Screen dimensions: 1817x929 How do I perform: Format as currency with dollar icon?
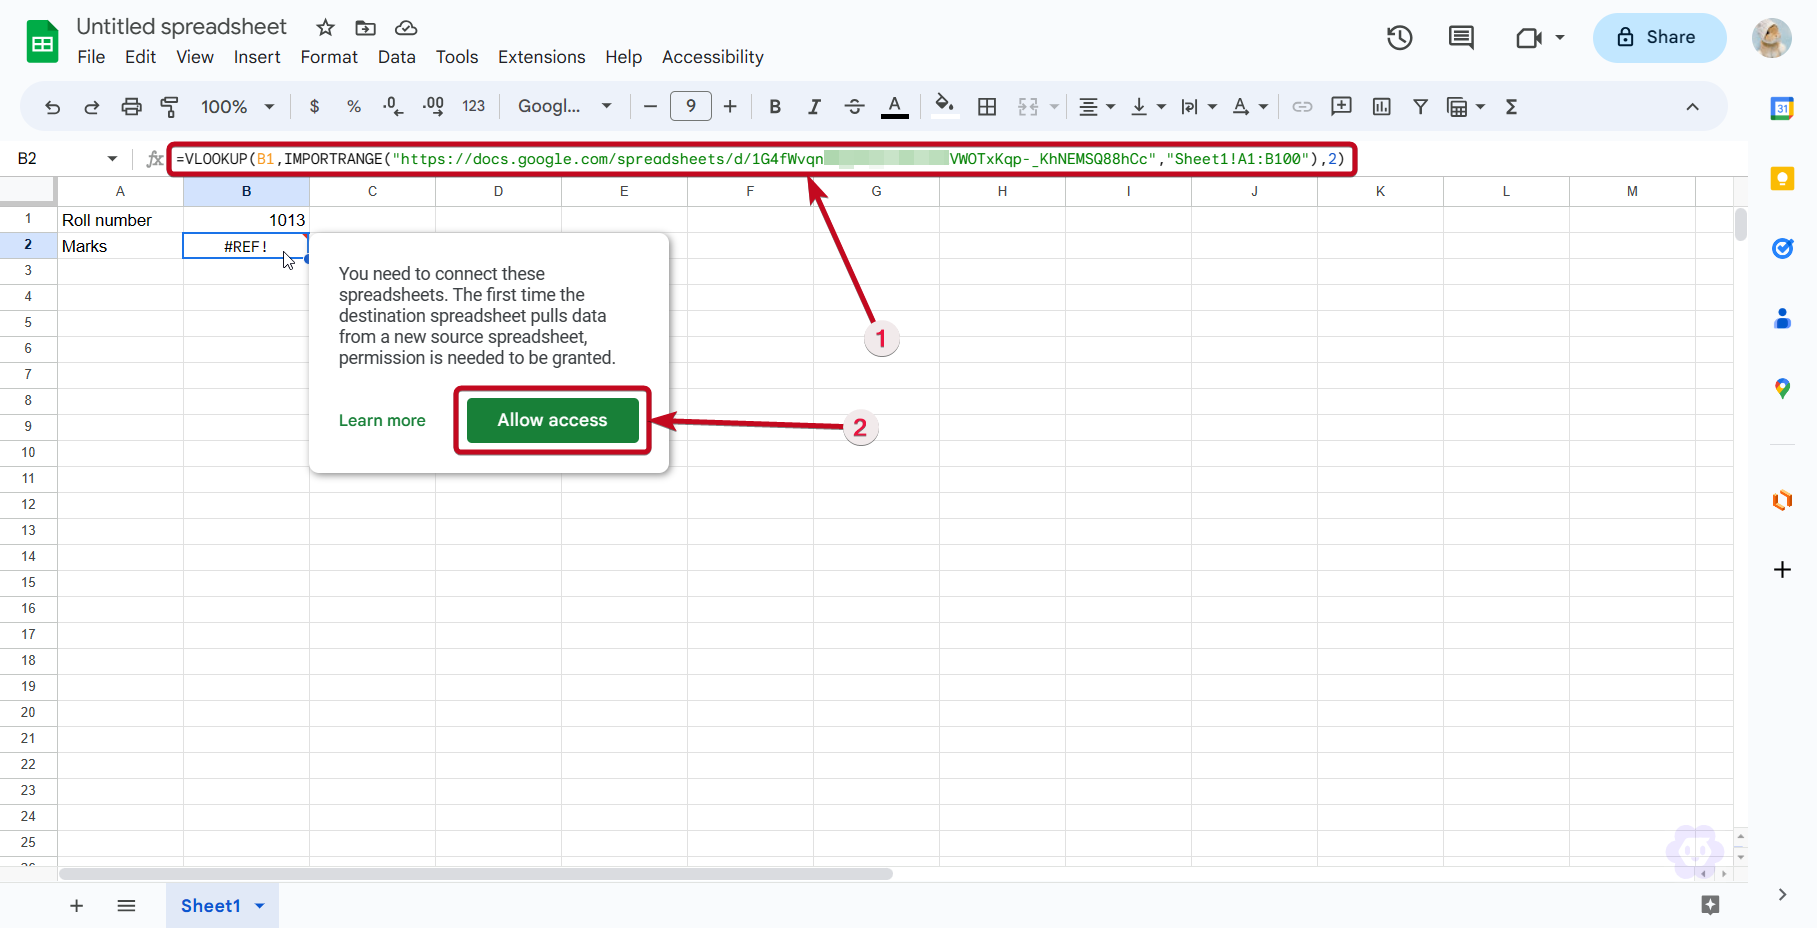click(x=315, y=107)
